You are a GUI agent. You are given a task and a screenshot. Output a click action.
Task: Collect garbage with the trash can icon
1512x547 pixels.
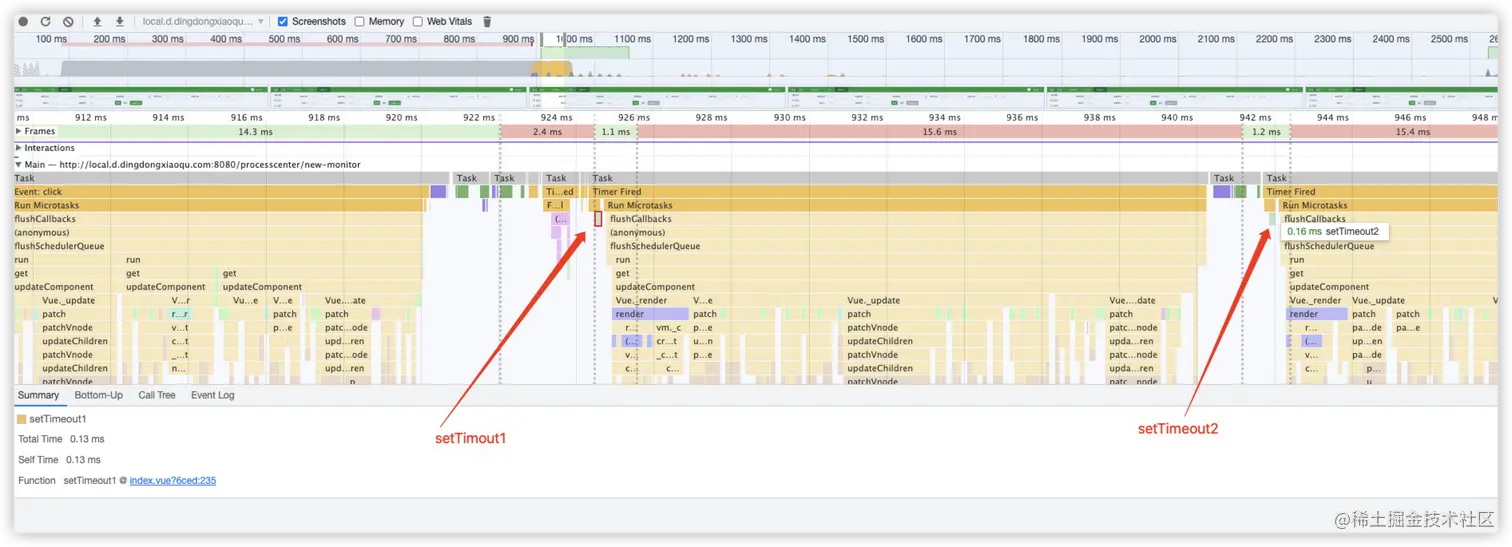pos(487,21)
